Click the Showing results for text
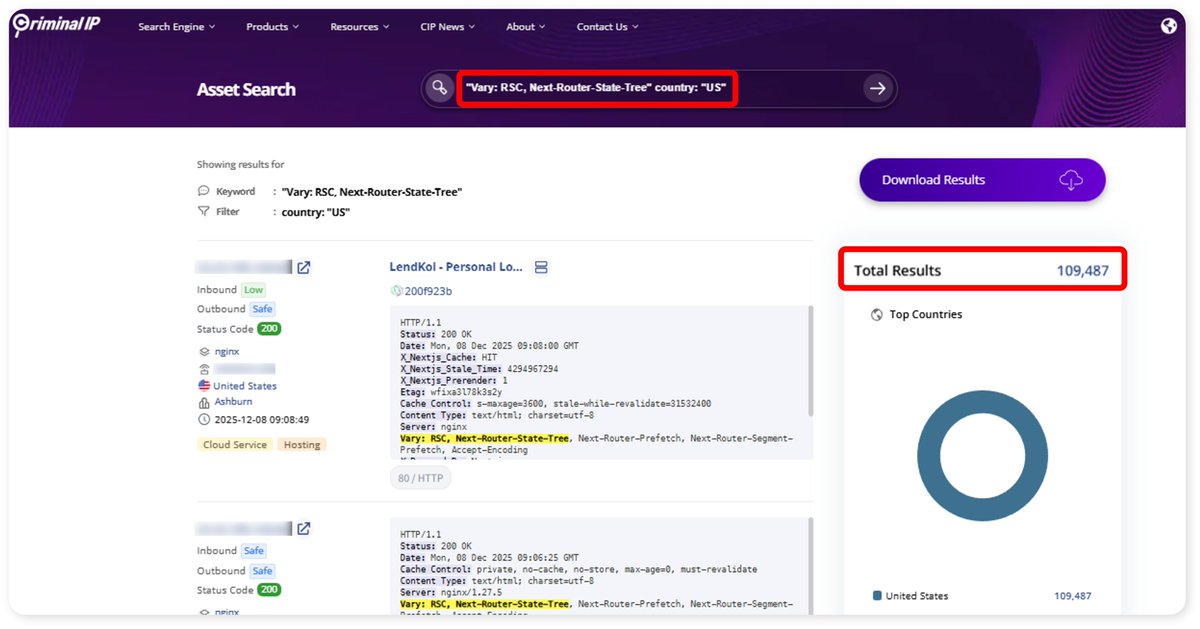Image resolution: width=1200 pixels, height=629 pixels. pyautogui.click(x=241, y=164)
